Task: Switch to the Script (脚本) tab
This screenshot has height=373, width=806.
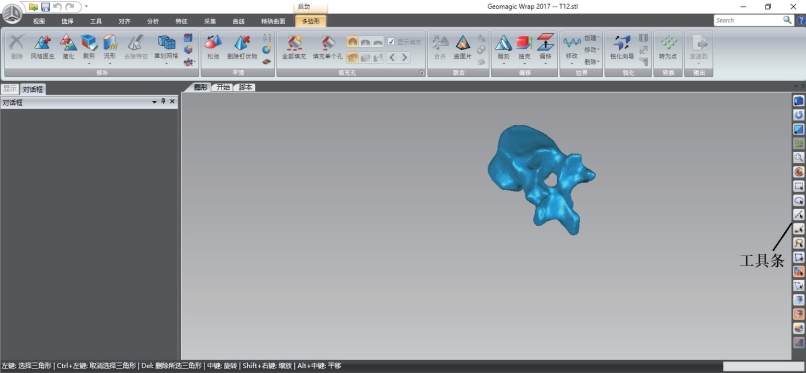Action: [x=246, y=87]
